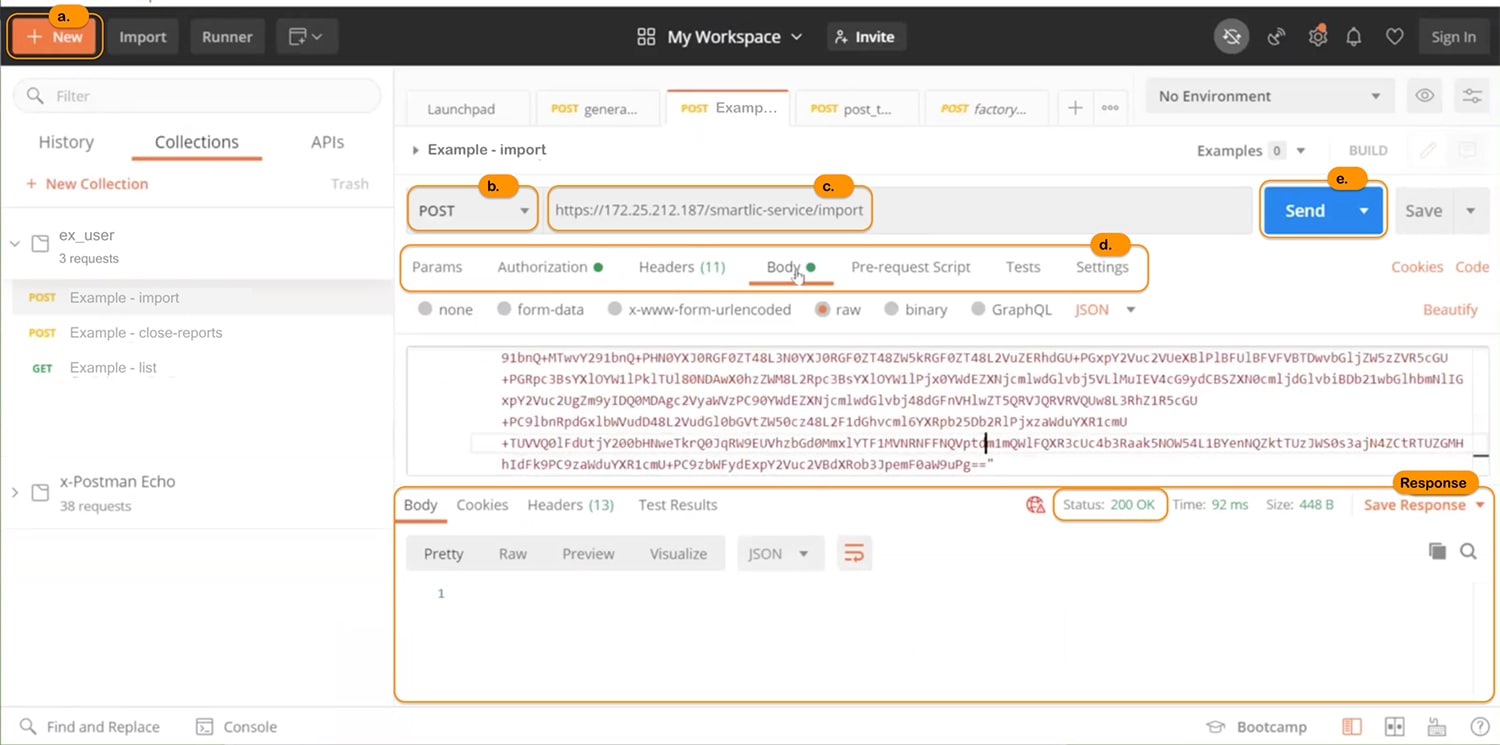Viewport: 1500px width, 745px height.
Task: Click the heart icon
Action: coord(1394,37)
